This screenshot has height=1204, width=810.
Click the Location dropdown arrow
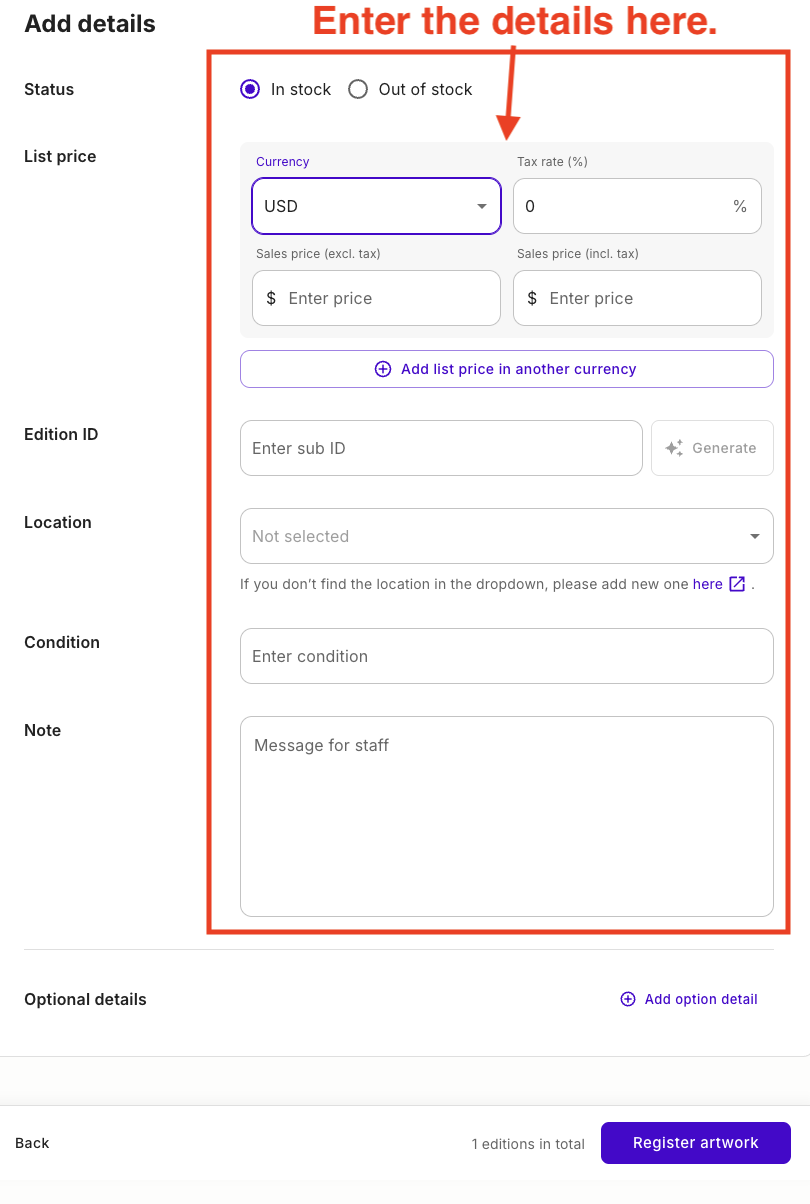755,536
